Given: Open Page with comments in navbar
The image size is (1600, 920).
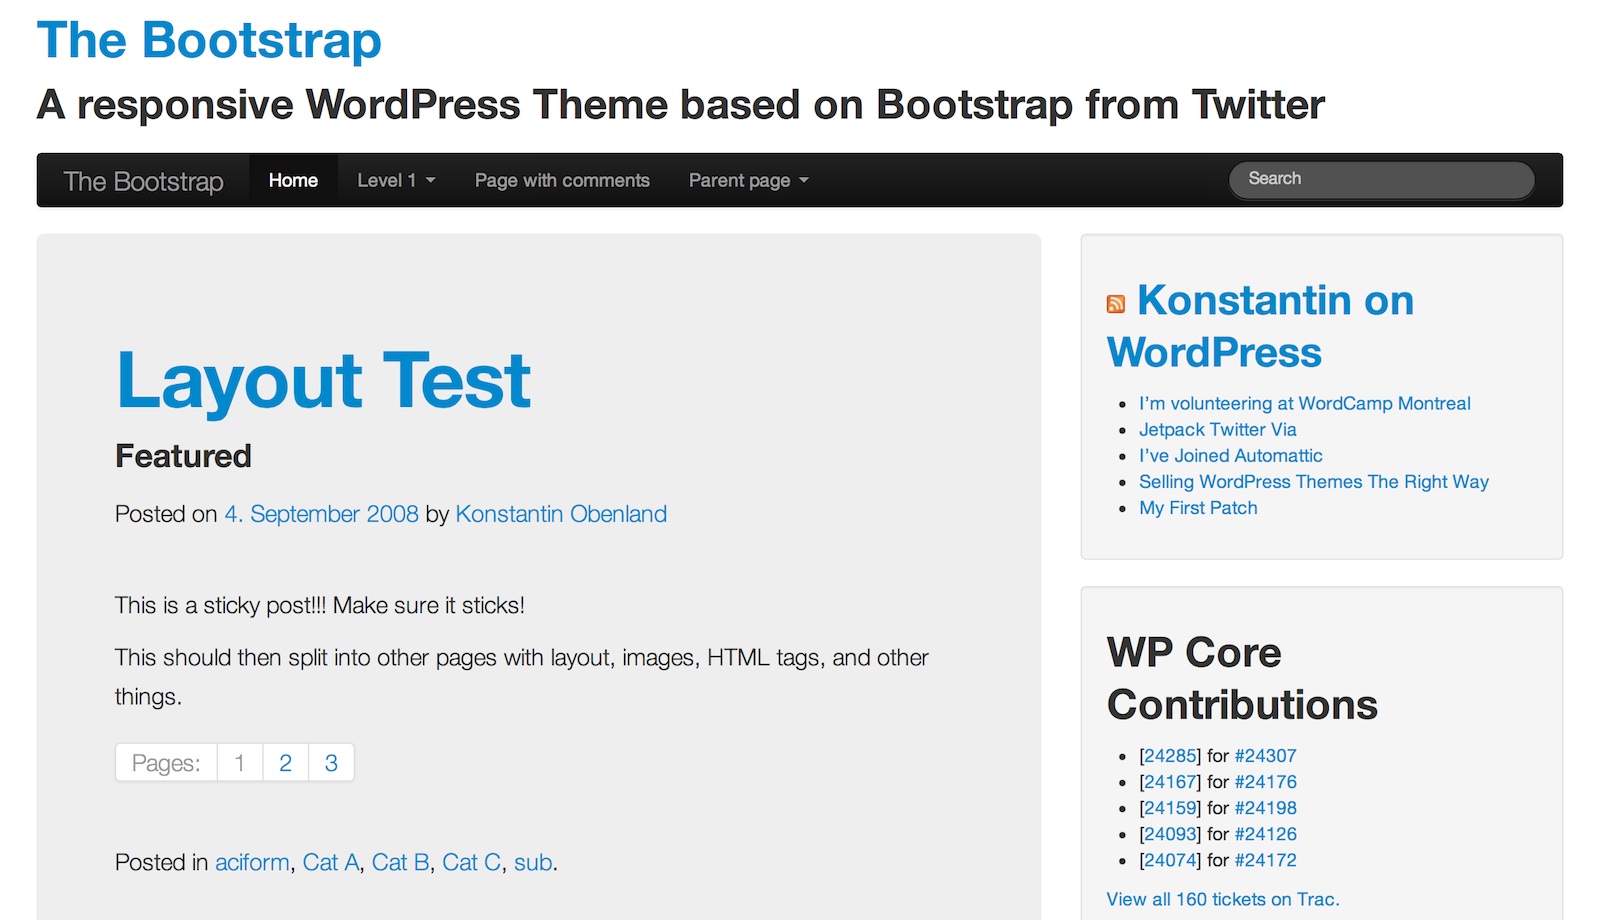Looking at the screenshot, I should 562,181.
